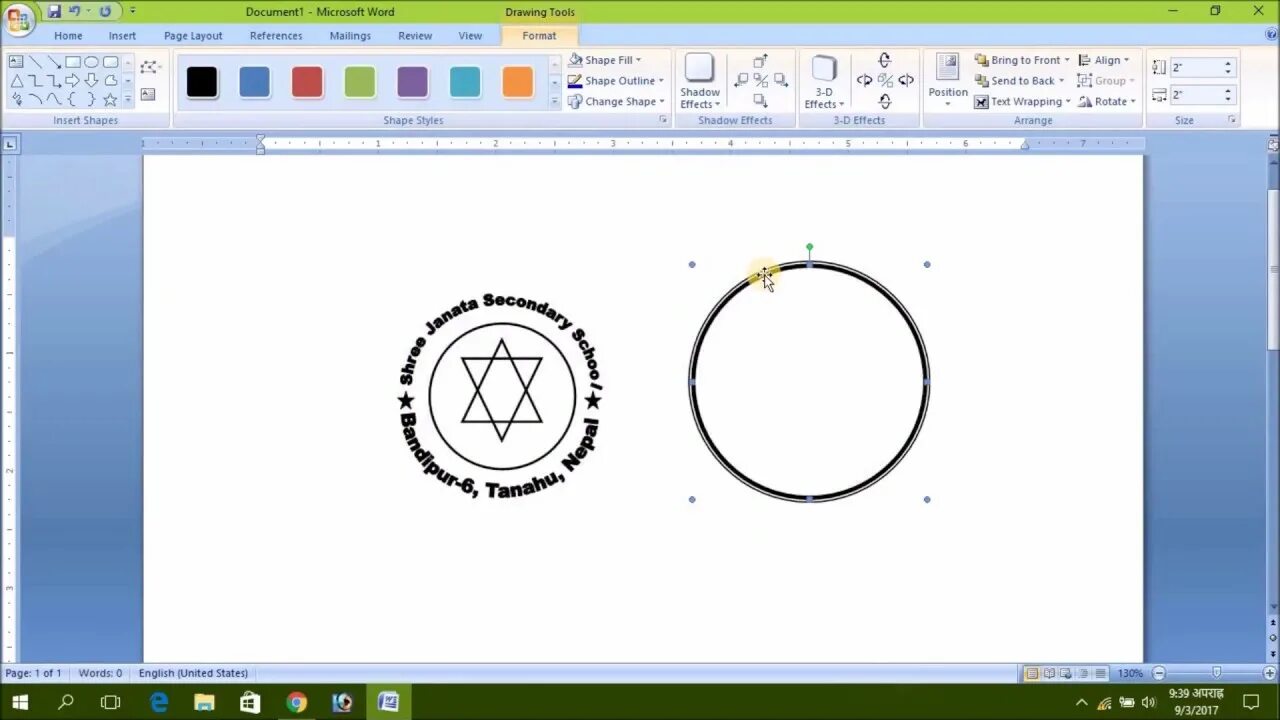
Task: Open the Shadow Effects menu
Action: coord(699,82)
